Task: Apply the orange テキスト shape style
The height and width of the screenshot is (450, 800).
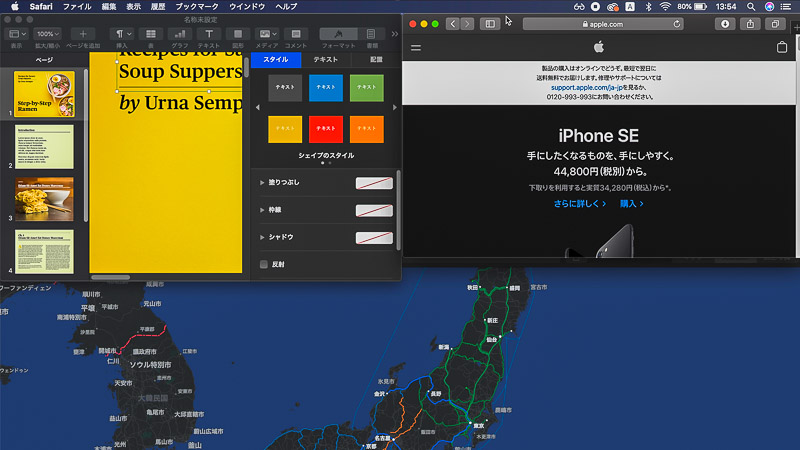Action: [x=367, y=129]
